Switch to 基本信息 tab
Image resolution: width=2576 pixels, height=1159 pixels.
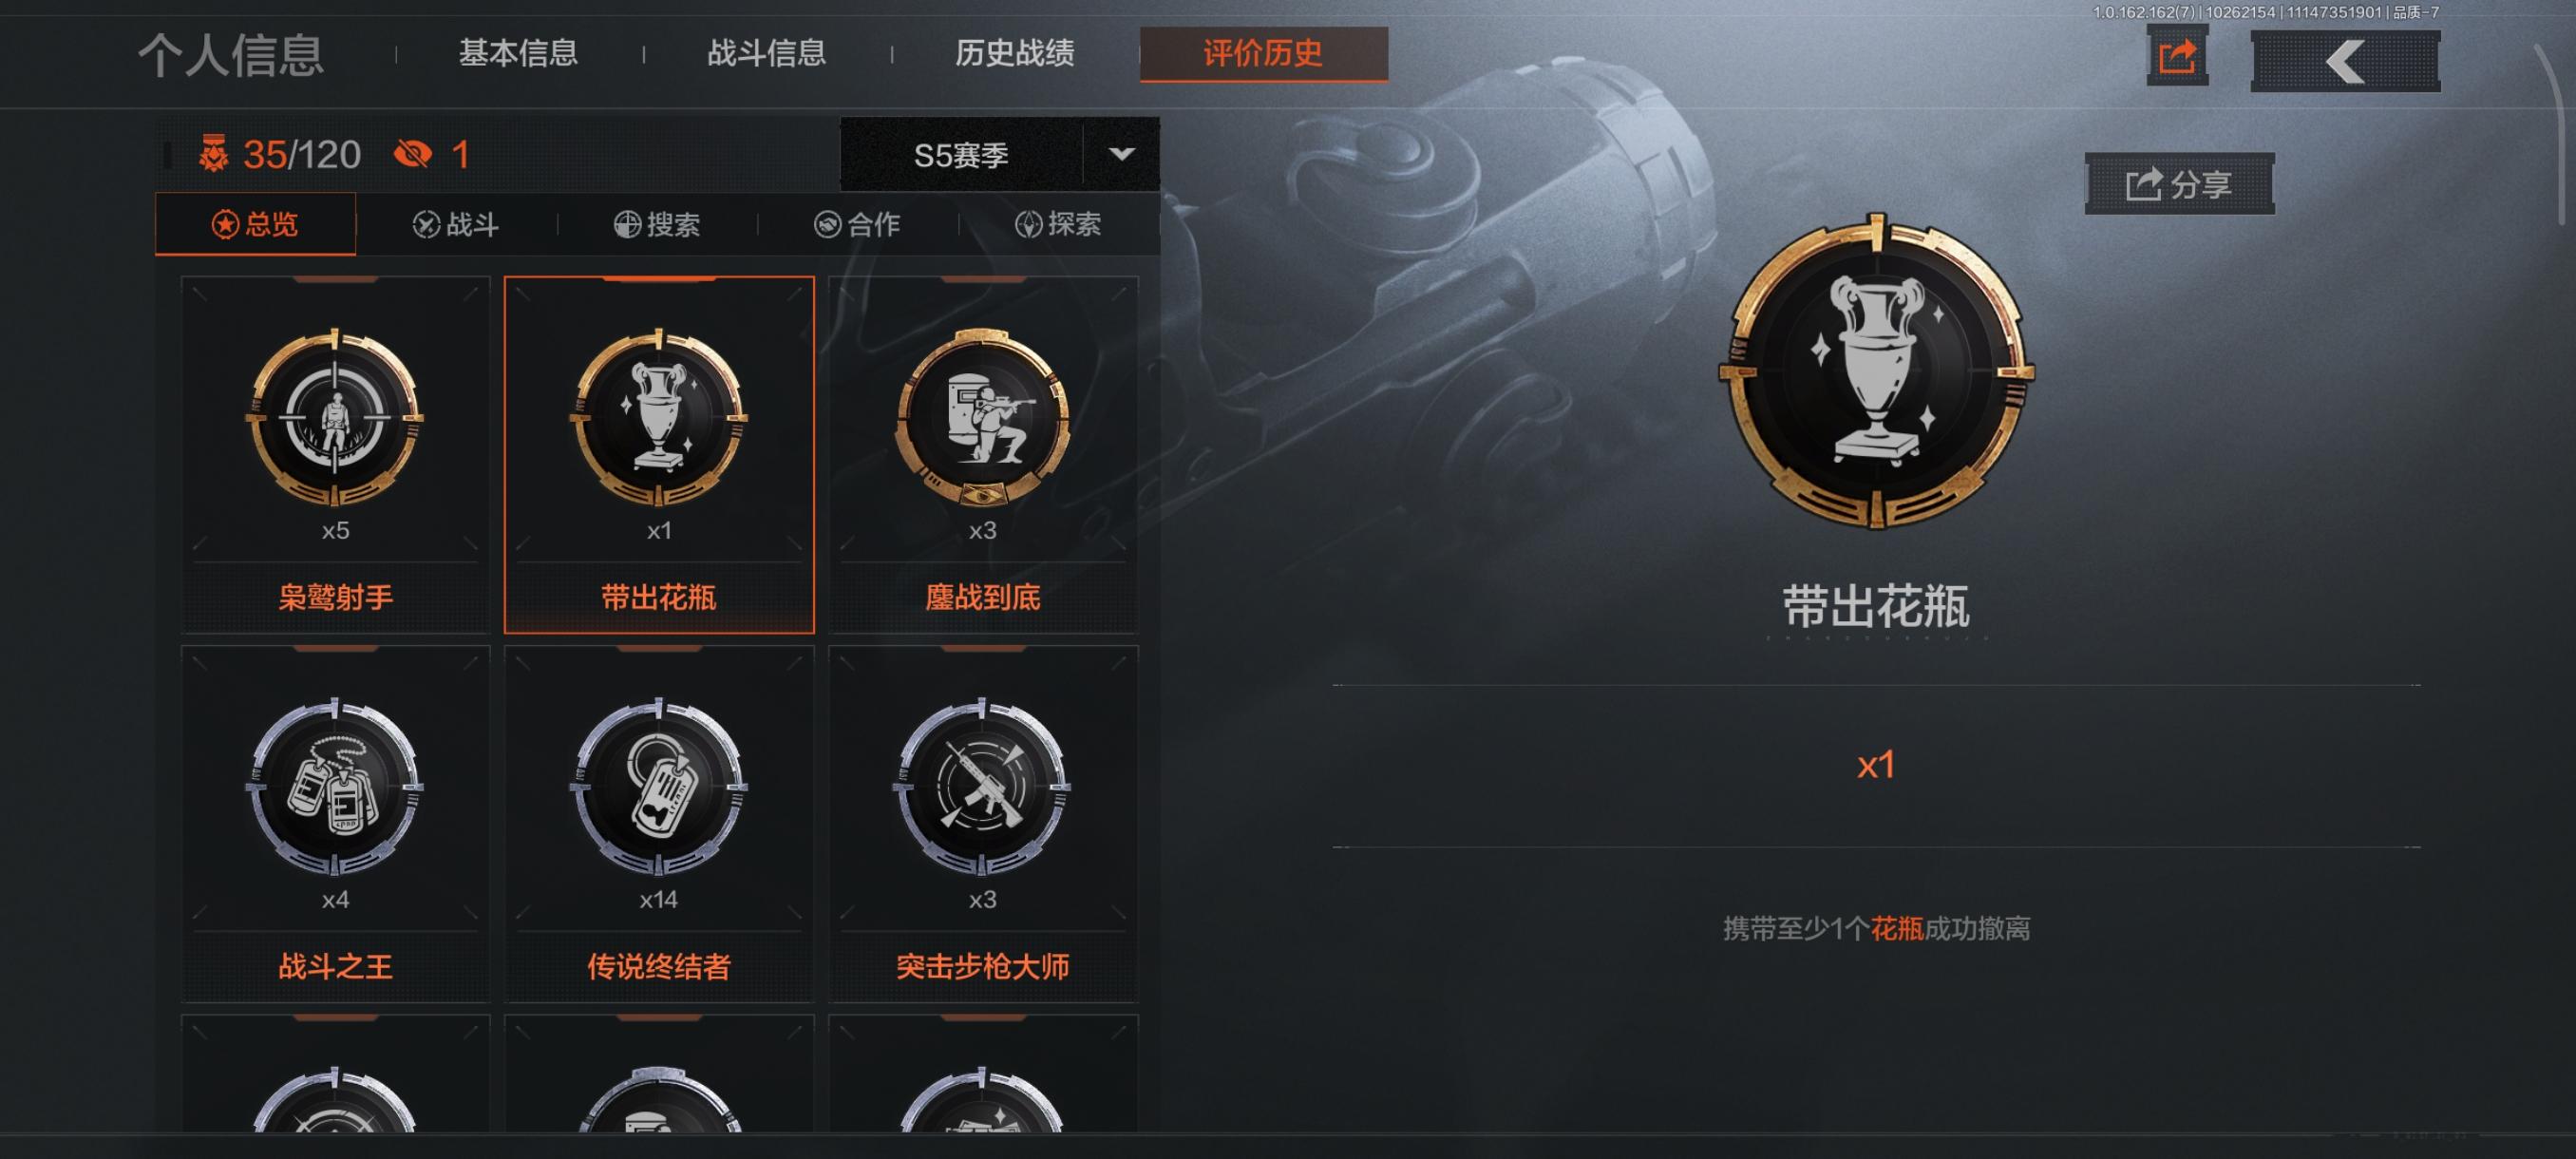518,53
